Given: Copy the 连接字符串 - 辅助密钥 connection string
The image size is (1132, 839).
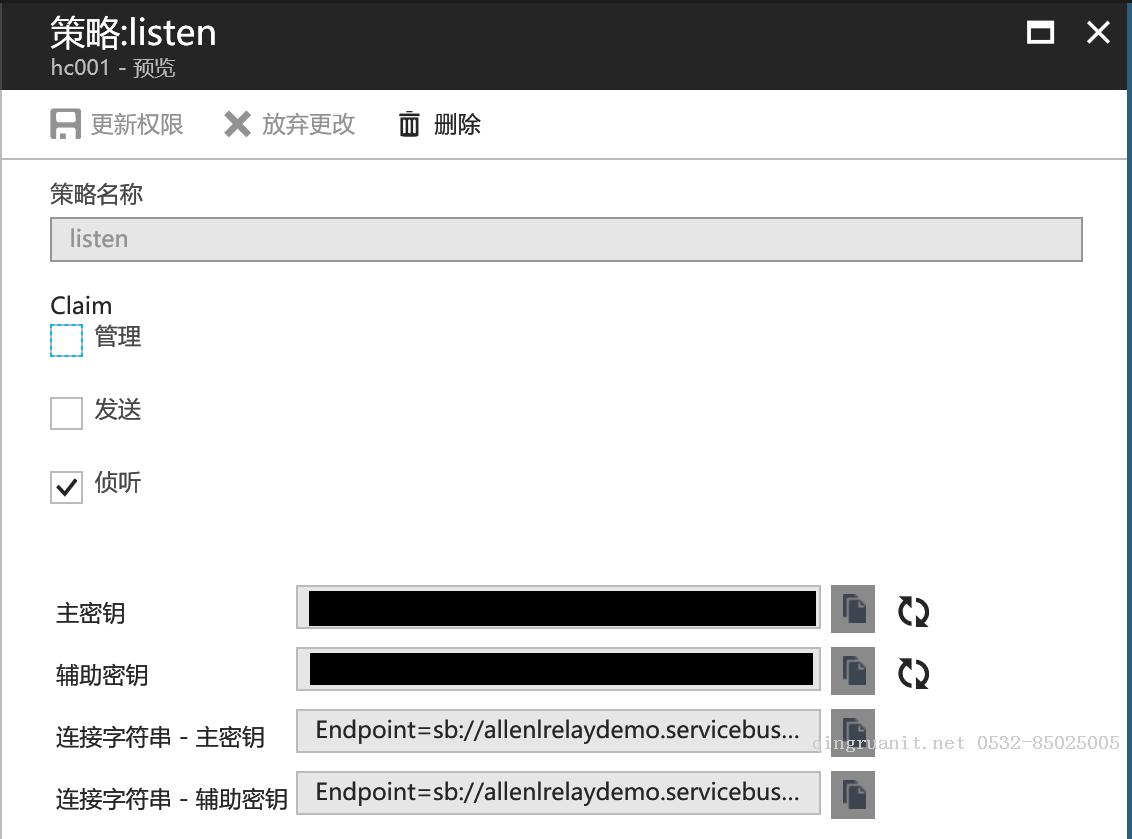Looking at the screenshot, I should point(851,793).
